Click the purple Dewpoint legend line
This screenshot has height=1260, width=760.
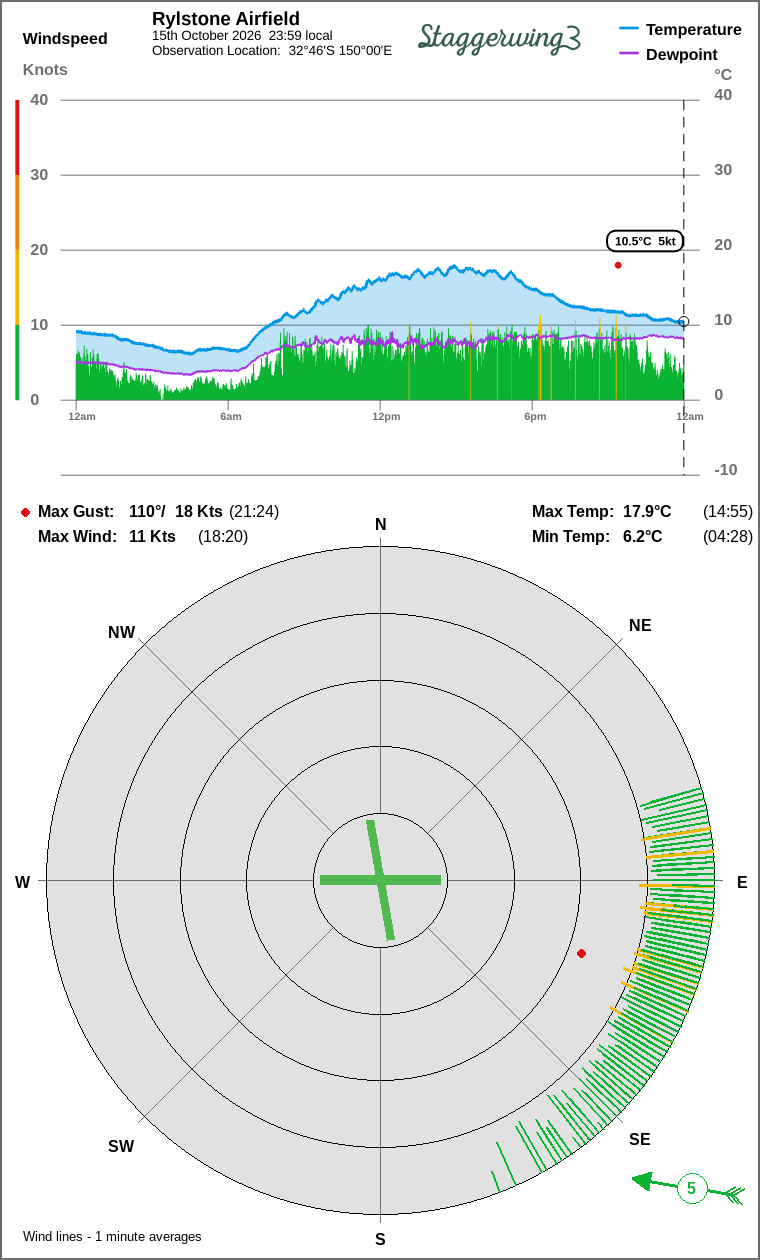click(629, 54)
